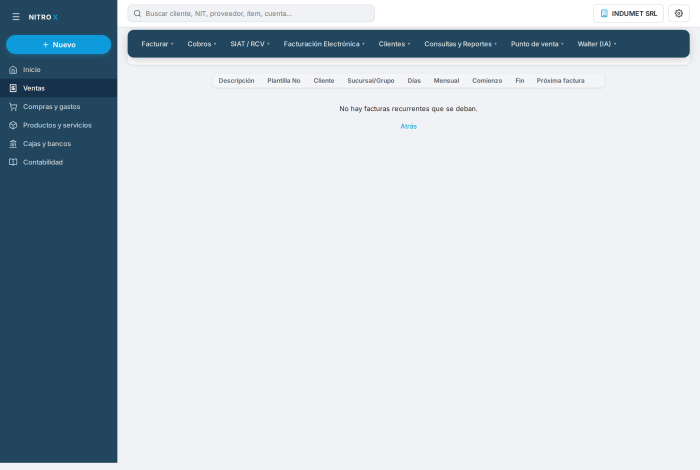Click the Días column header
This screenshot has height=470, width=700.
point(414,81)
